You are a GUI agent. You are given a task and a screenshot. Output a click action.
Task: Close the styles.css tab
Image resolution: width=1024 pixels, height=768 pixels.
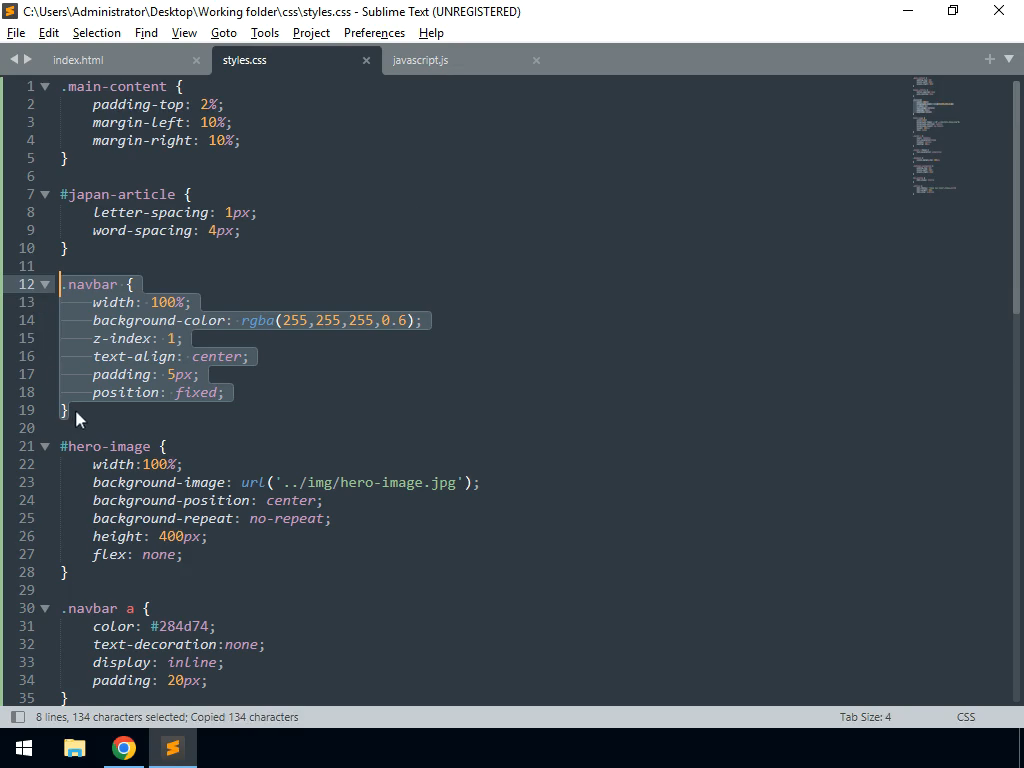click(366, 60)
